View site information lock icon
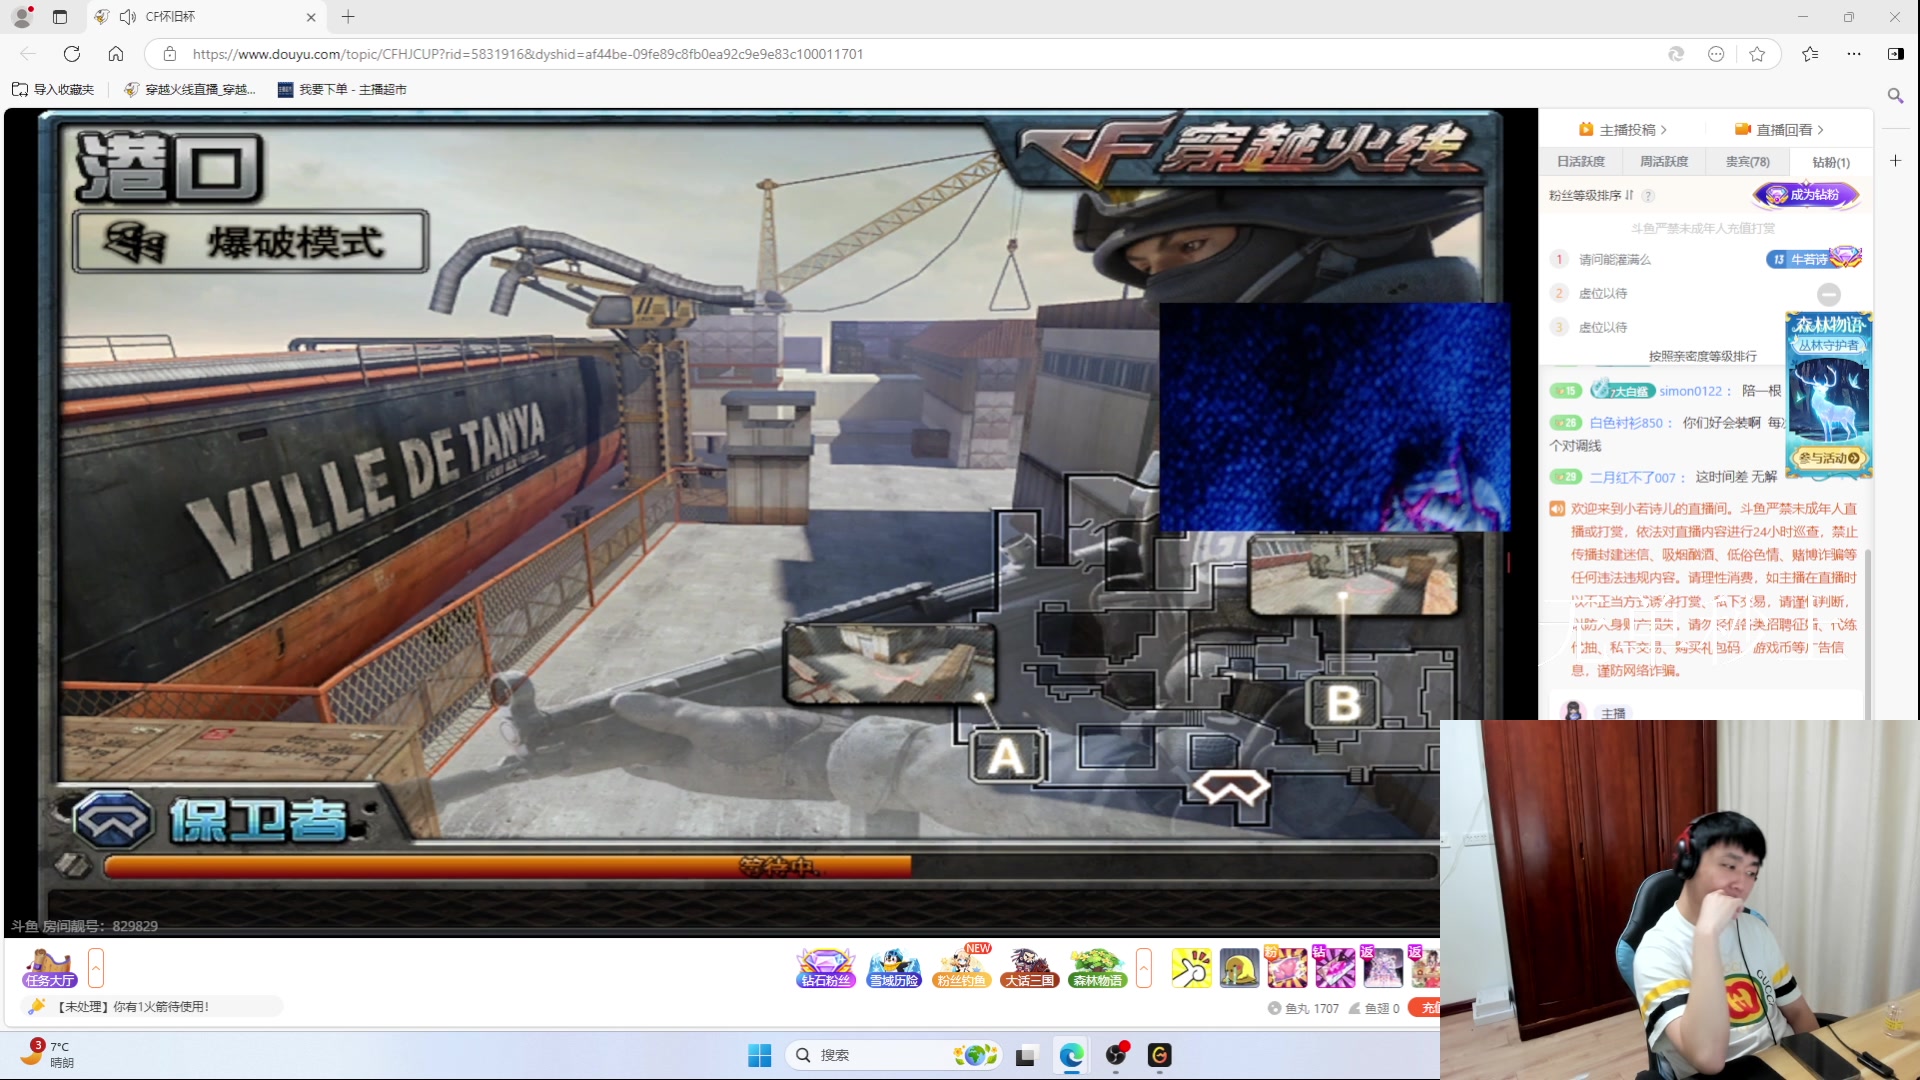 pyautogui.click(x=170, y=54)
